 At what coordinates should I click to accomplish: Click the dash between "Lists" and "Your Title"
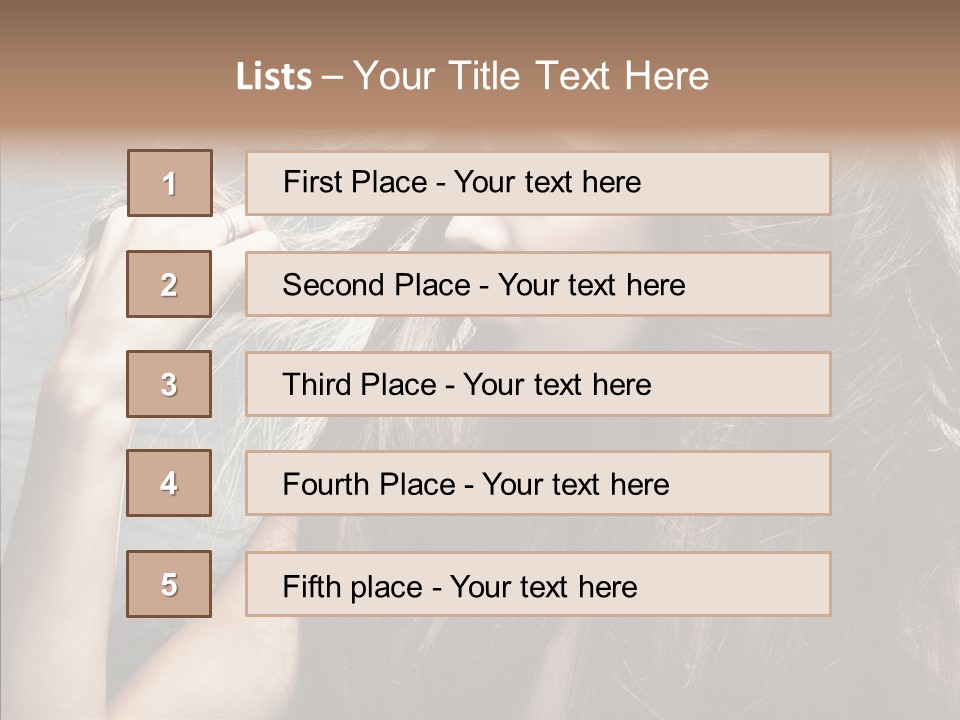tap(331, 77)
